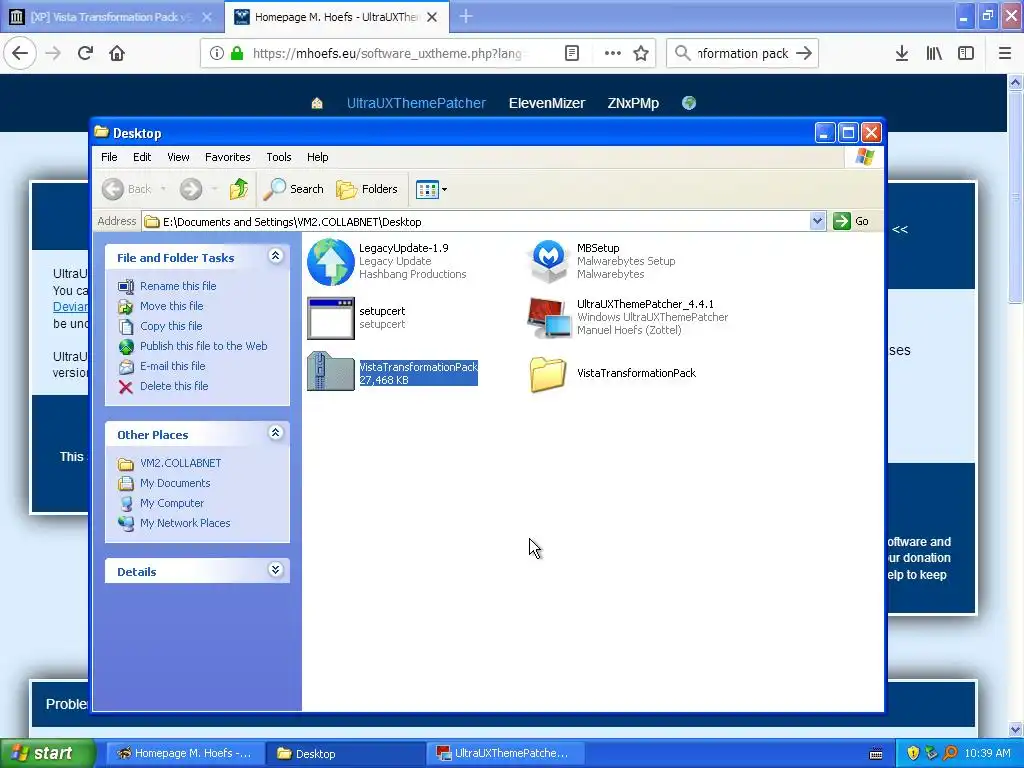Click the website globe language icon
1024x768 pixels.
coord(689,103)
